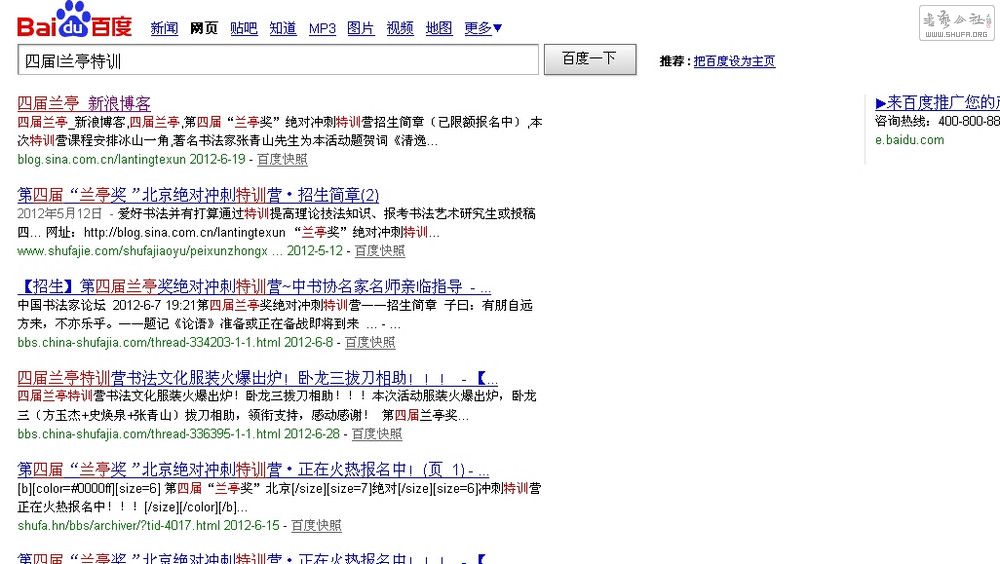This screenshot has width=1000, height=564.
Task: Go to the 知道 tab
Action: pyautogui.click(x=283, y=29)
